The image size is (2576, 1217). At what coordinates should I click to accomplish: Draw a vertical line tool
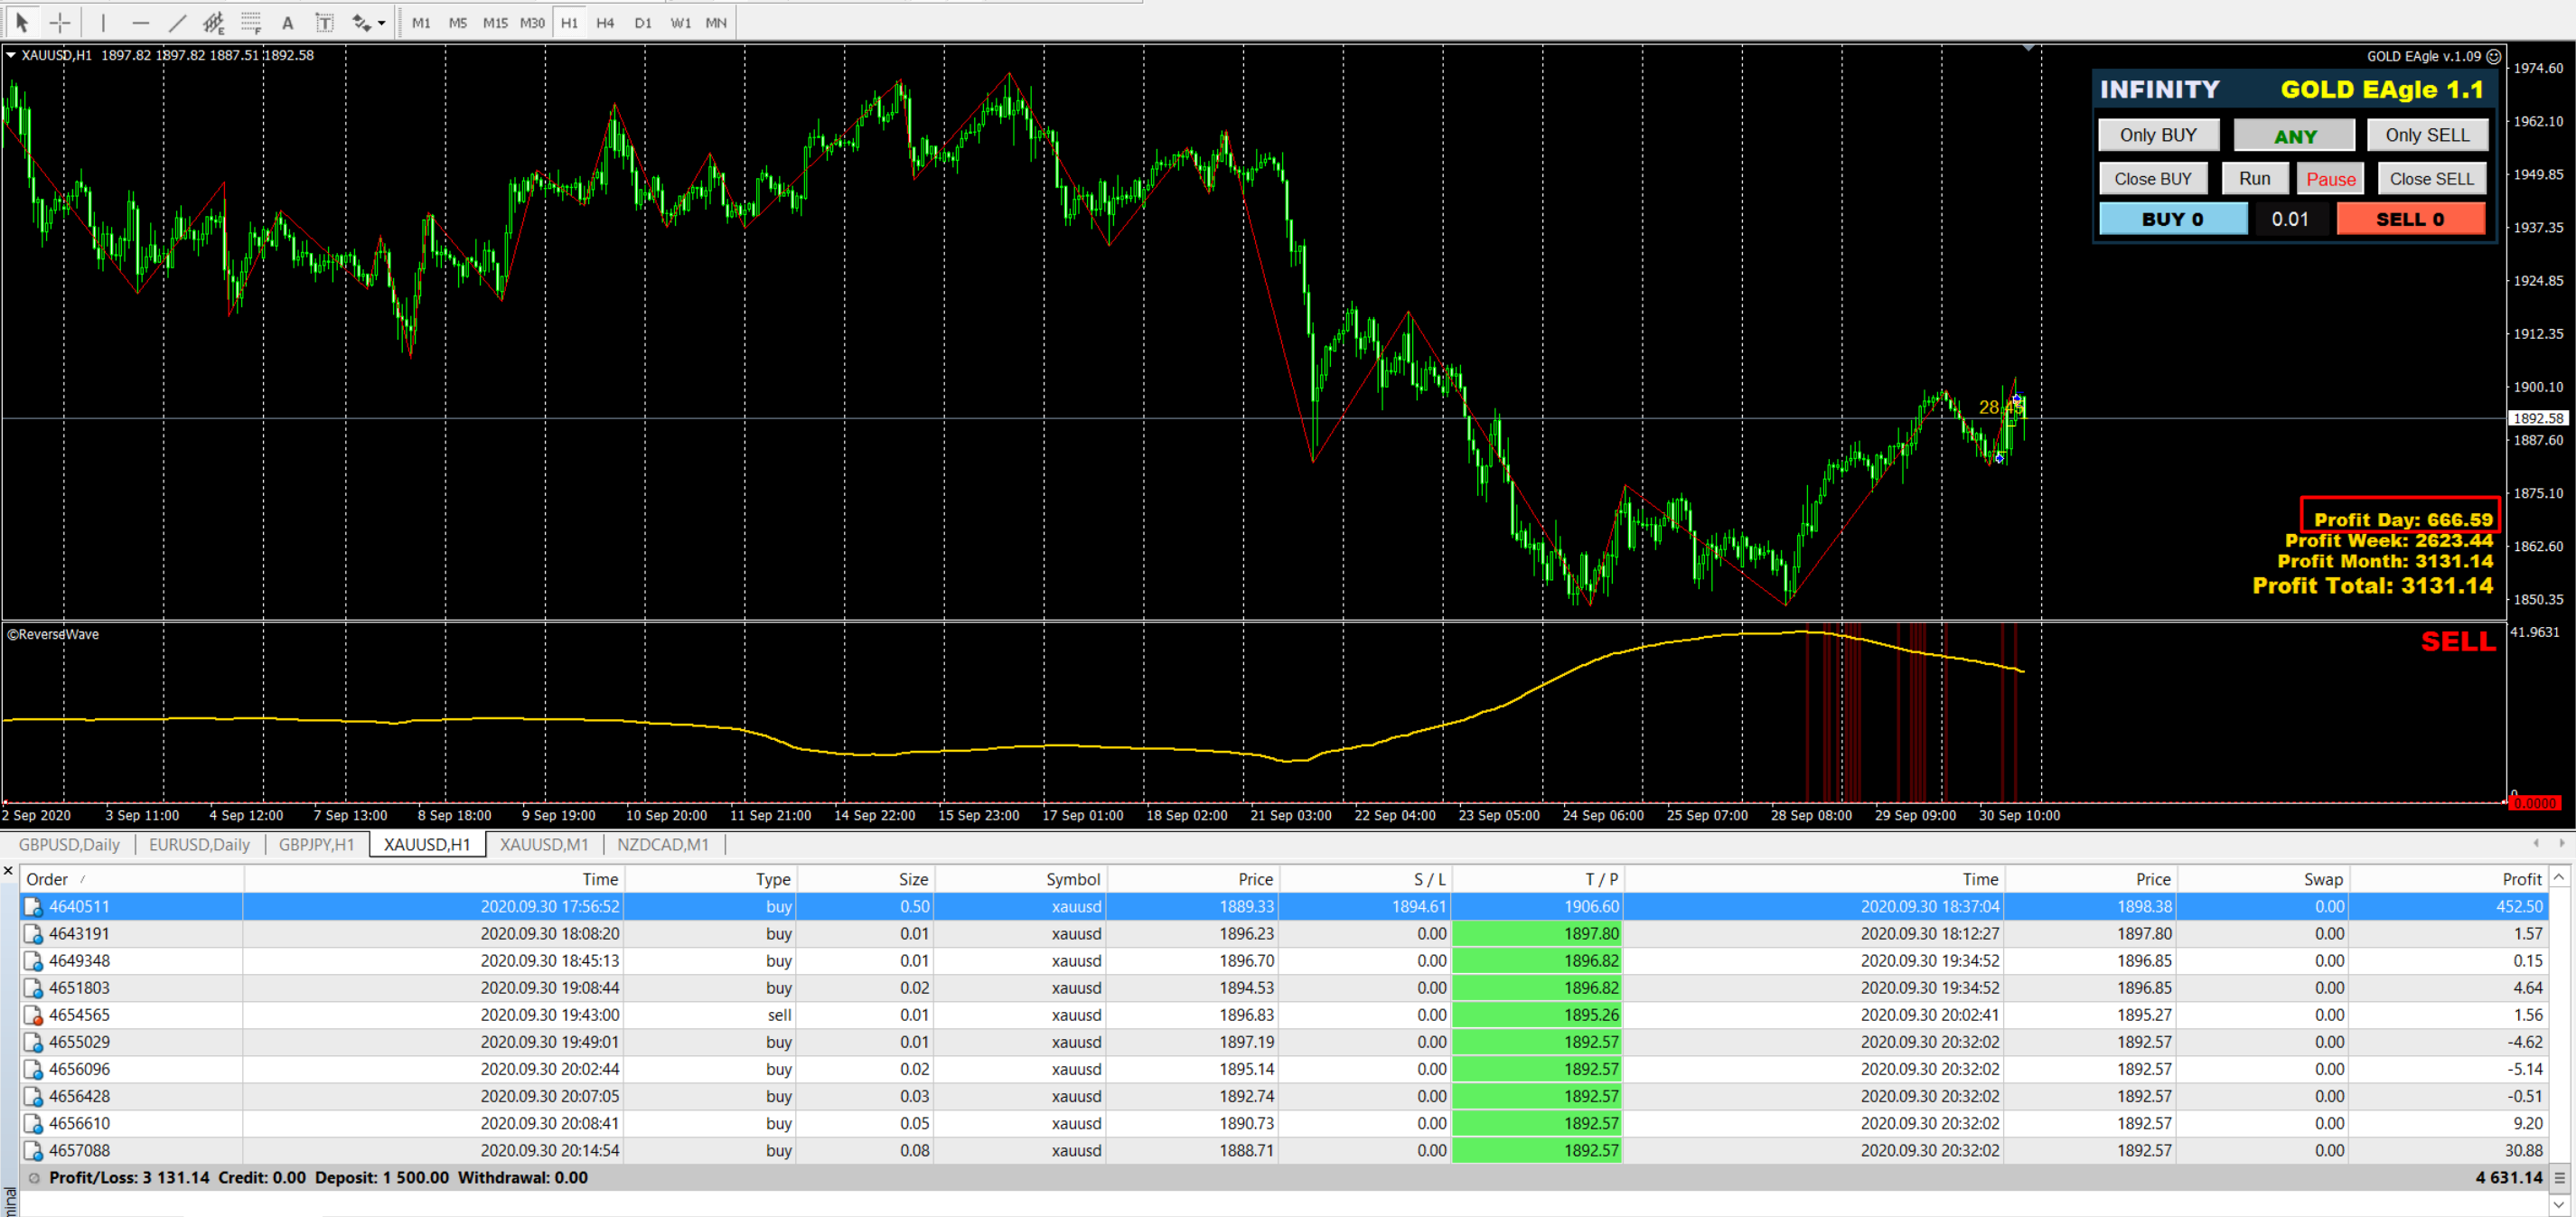click(x=103, y=22)
